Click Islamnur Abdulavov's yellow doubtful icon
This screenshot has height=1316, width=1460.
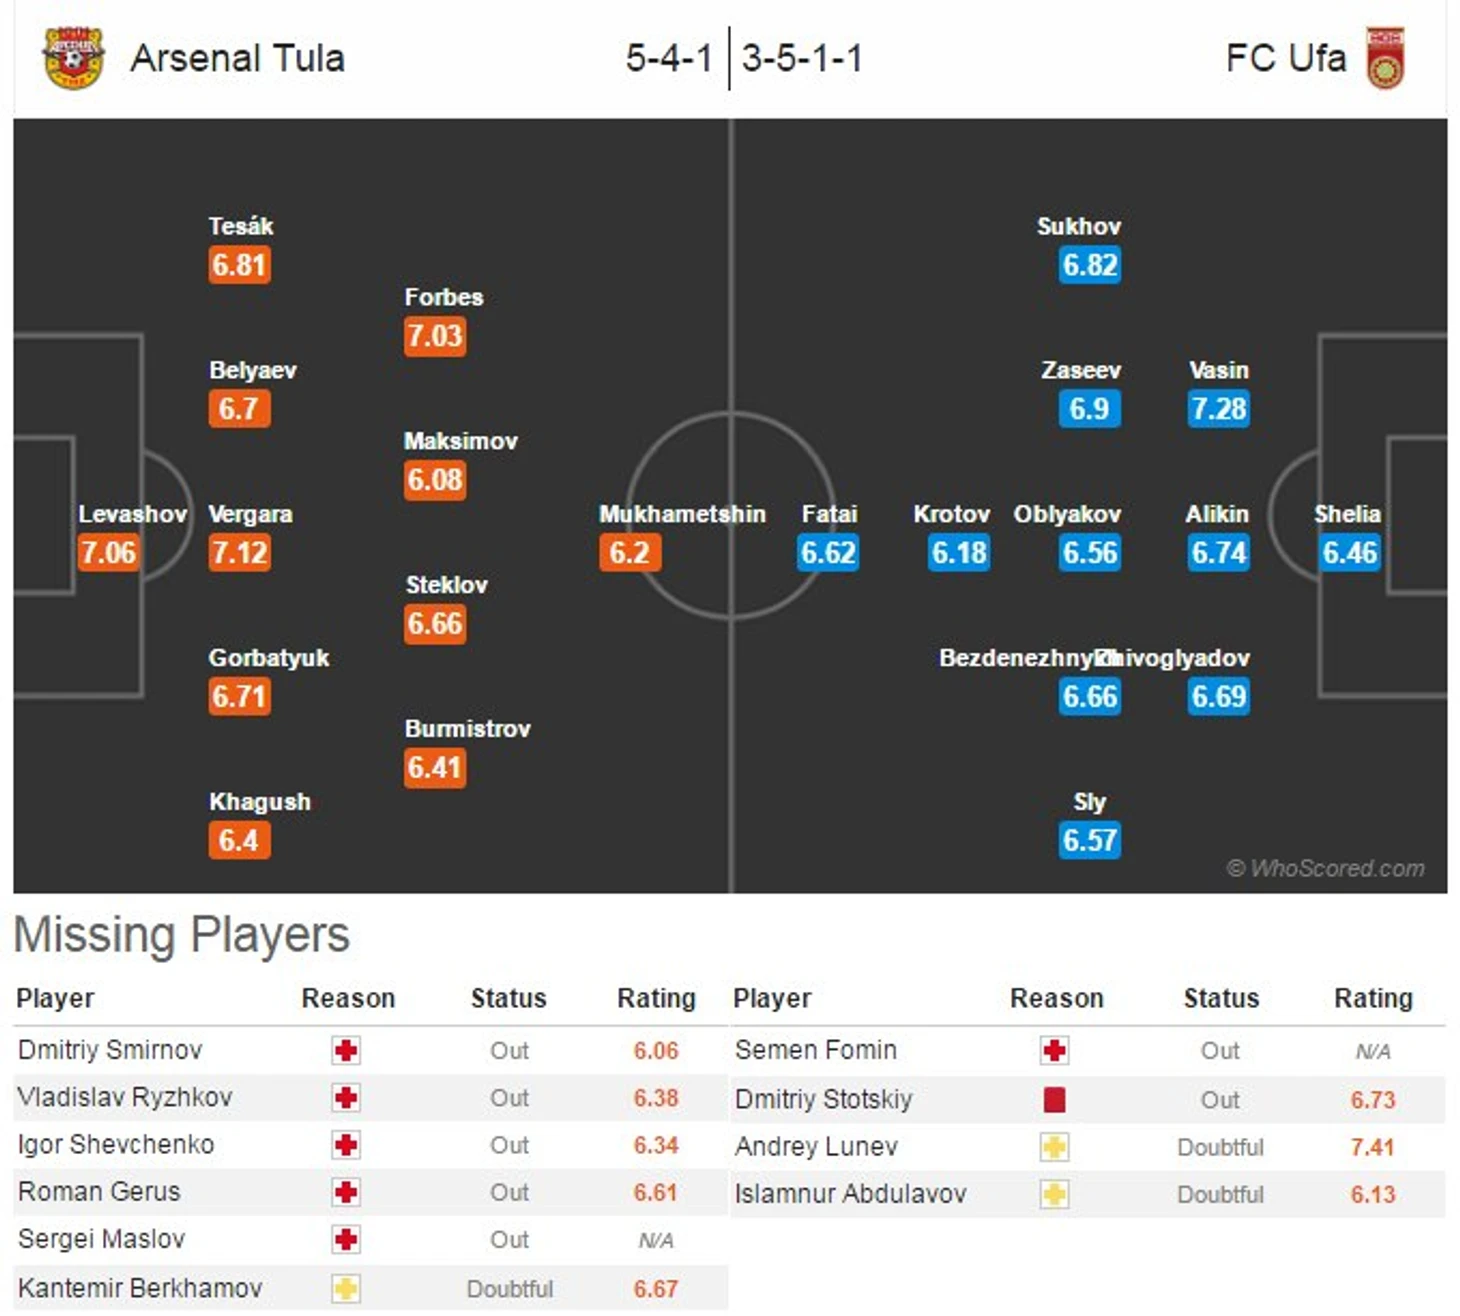click(1054, 1195)
